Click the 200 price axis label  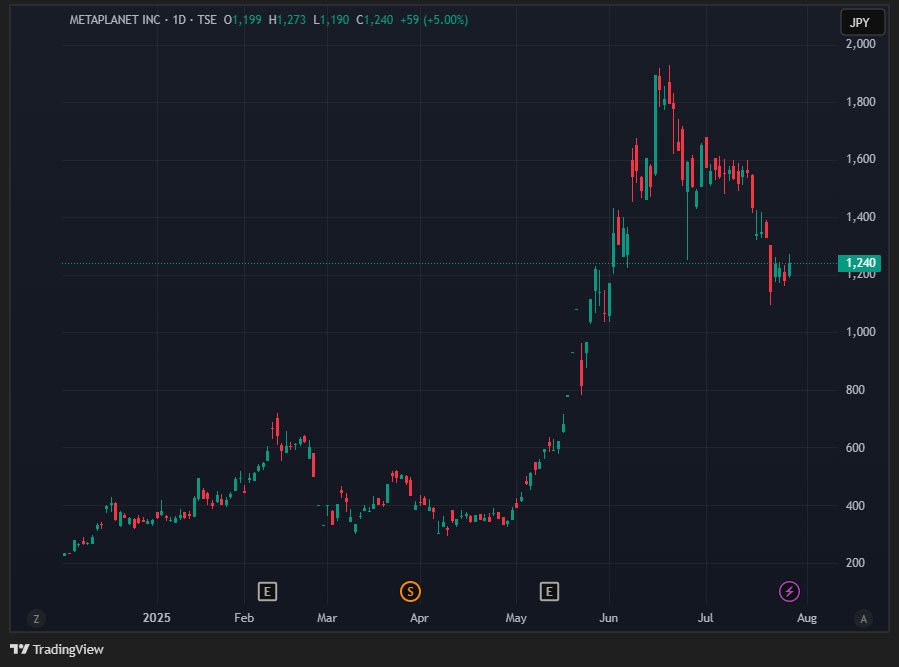click(x=855, y=563)
